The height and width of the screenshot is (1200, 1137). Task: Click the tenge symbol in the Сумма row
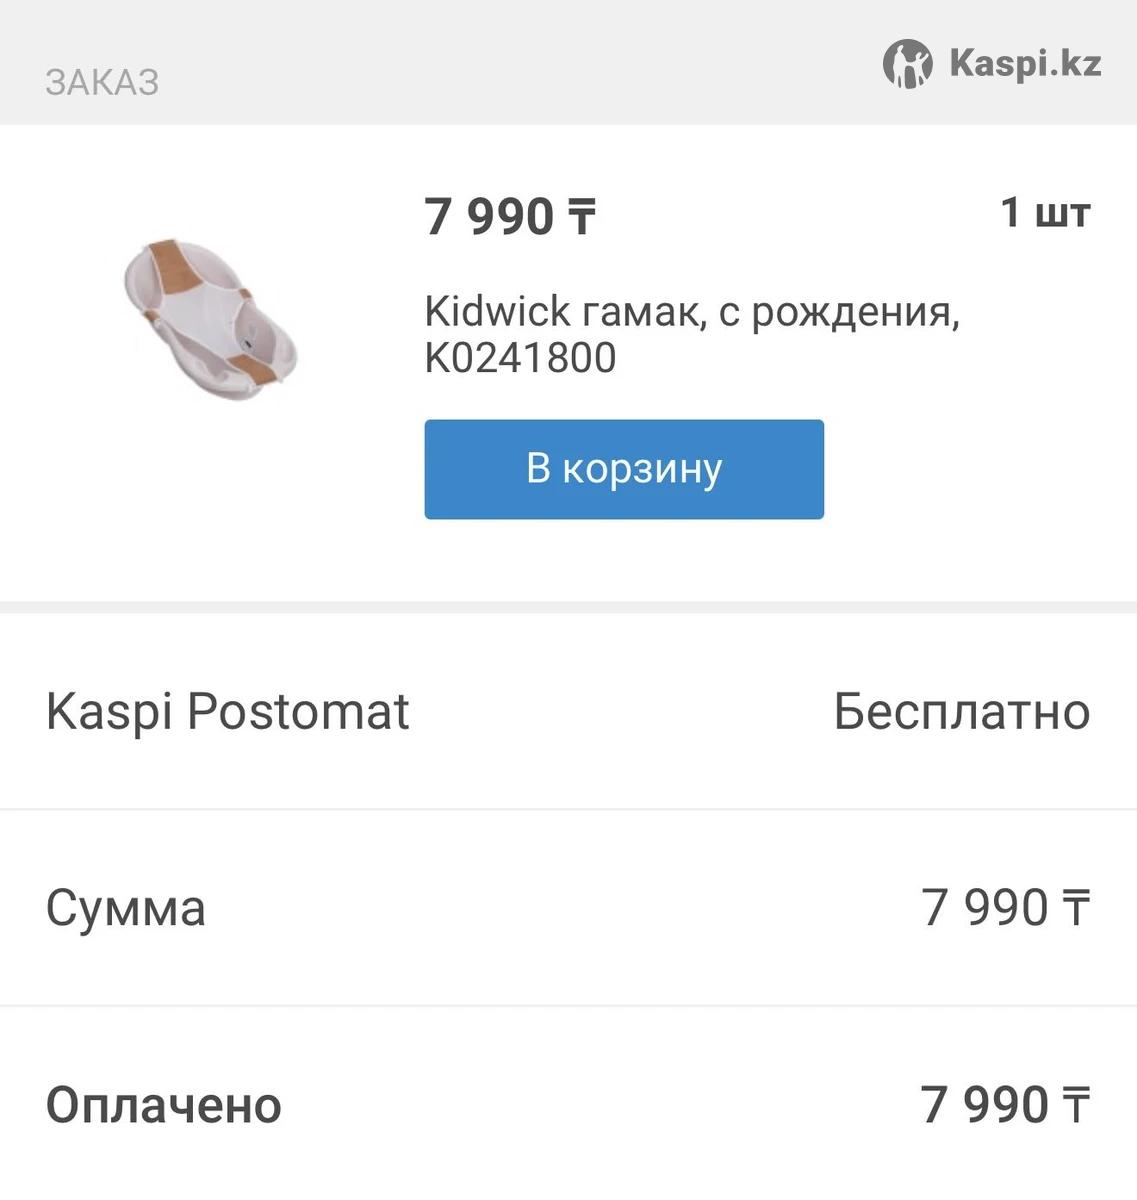[x=1075, y=909]
